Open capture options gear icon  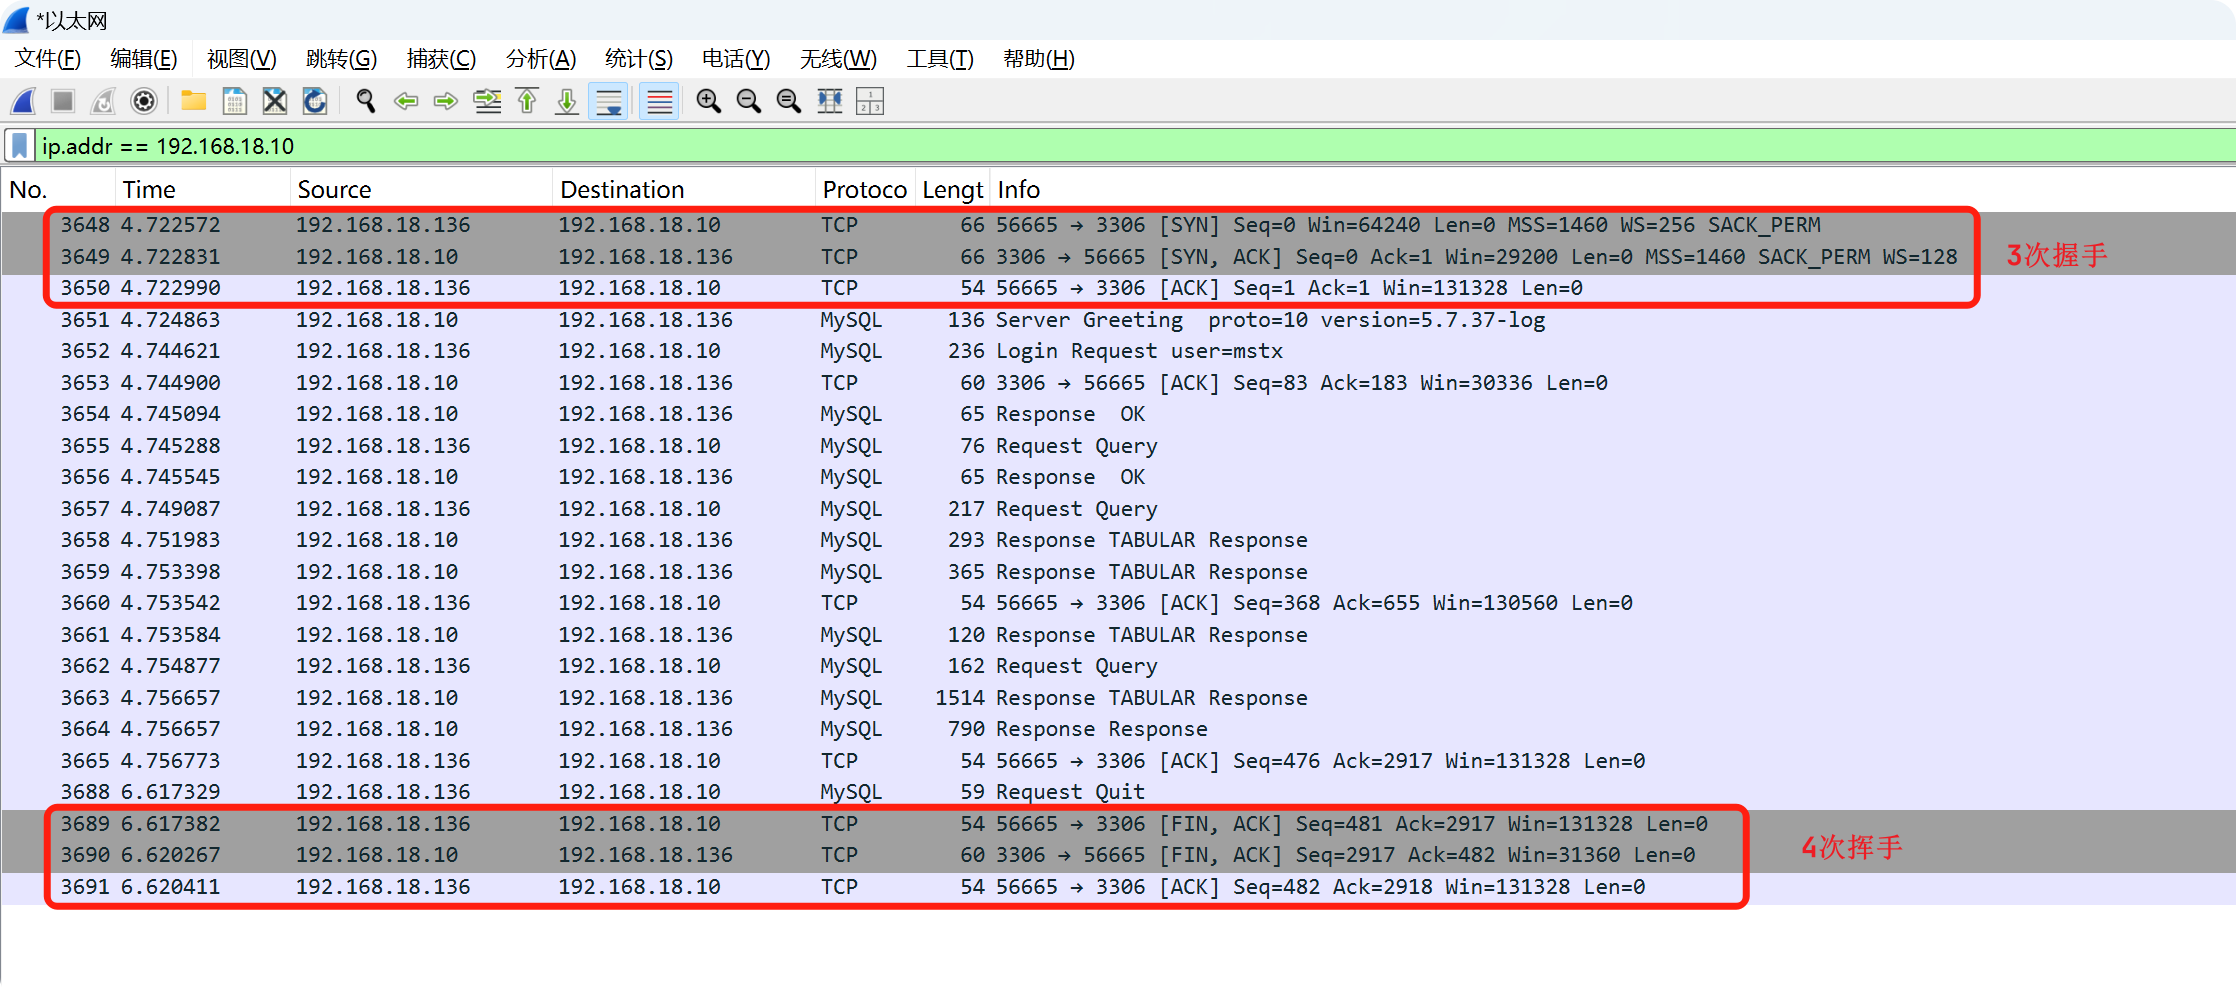click(x=144, y=101)
